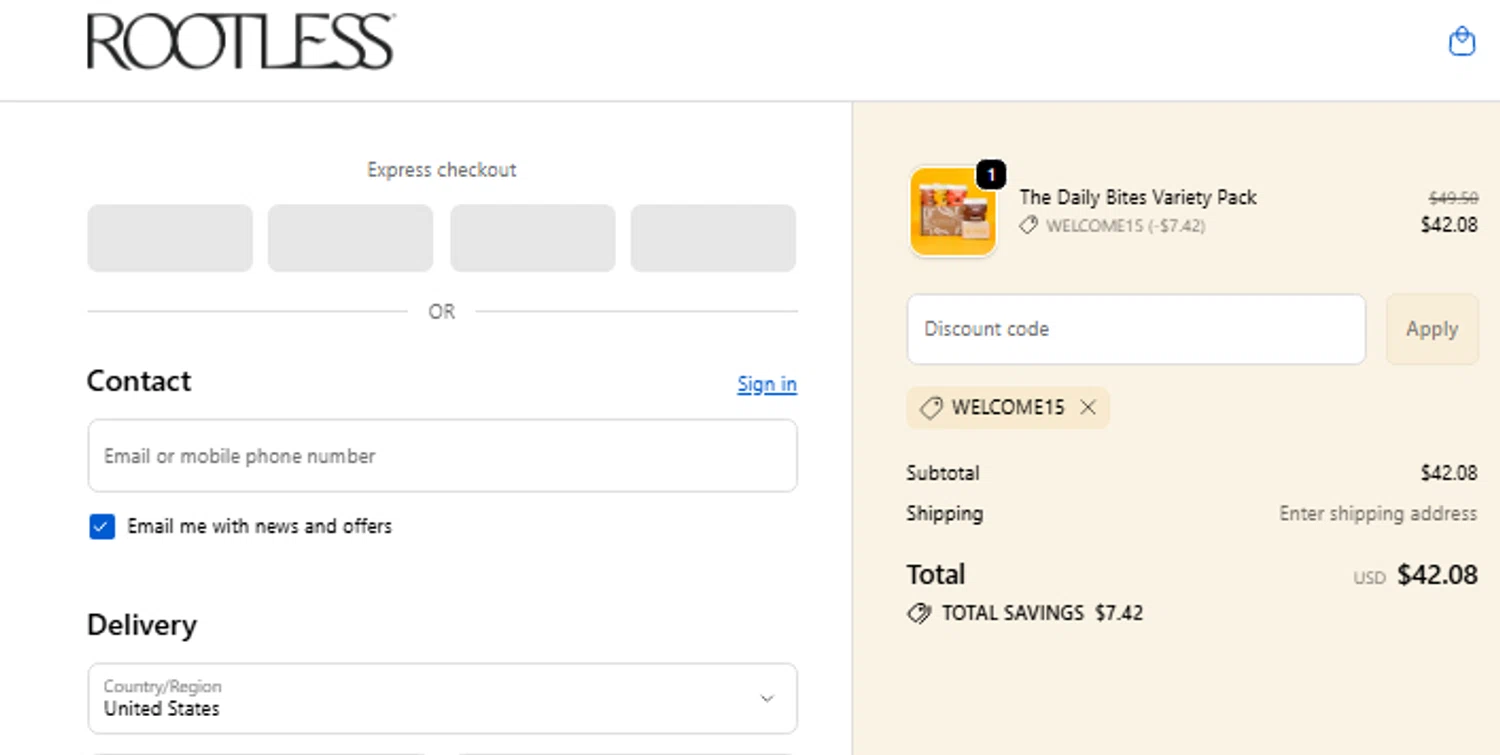Image resolution: width=1500 pixels, height=755 pixels.
Task: Open the Country/Region dropdown
Action: pos(442,698)
